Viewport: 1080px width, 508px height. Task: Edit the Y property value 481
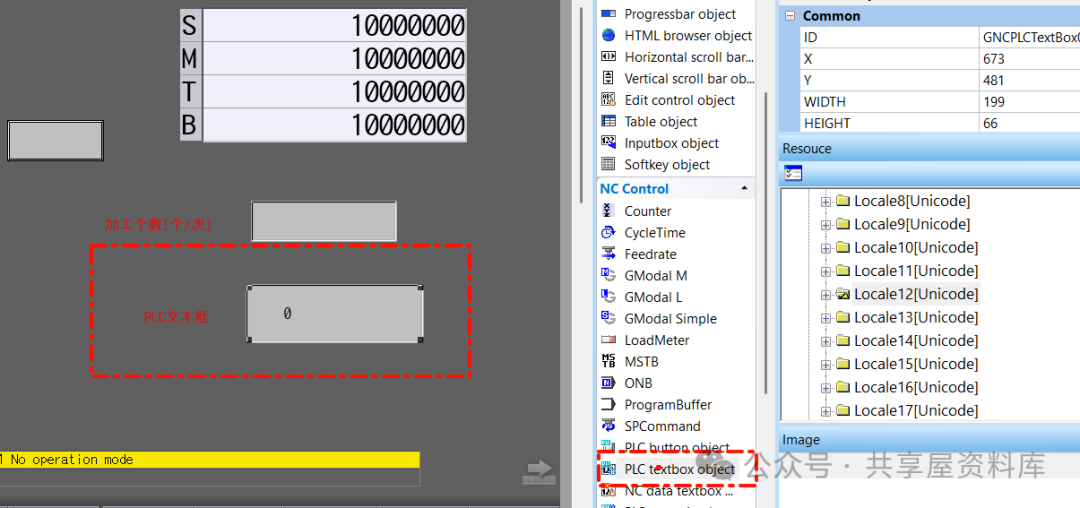1029,81
